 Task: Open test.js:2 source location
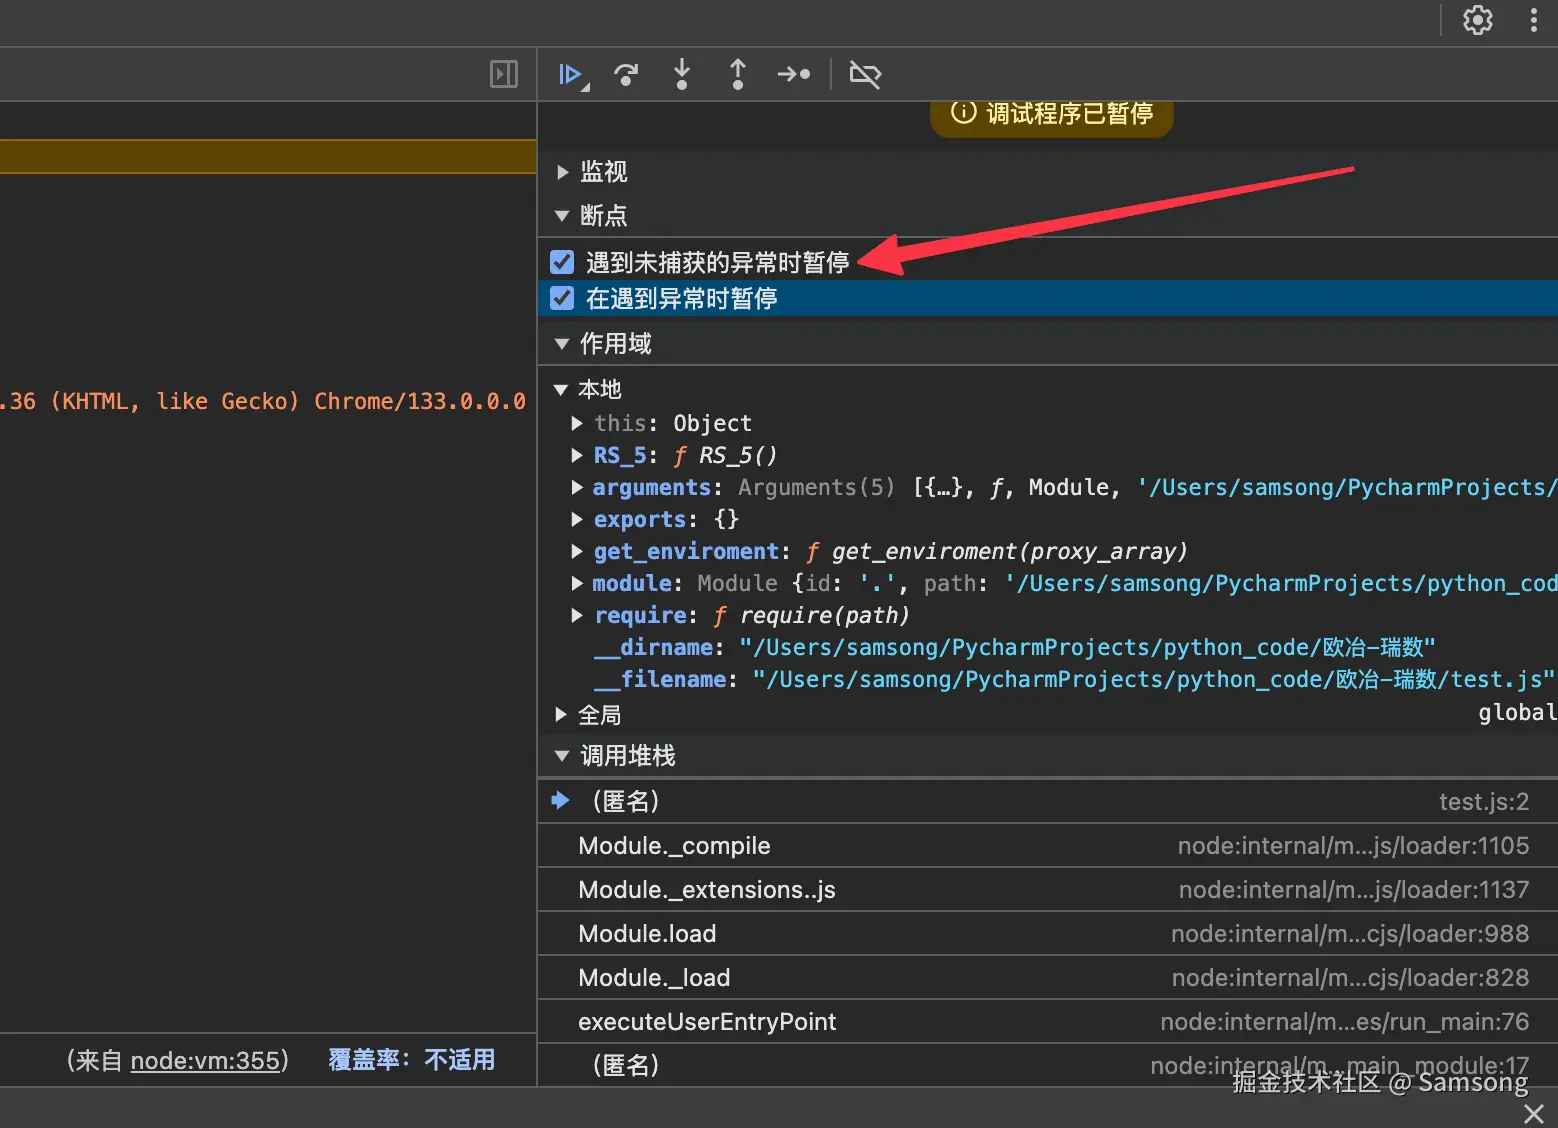[x=1484, y=802]
